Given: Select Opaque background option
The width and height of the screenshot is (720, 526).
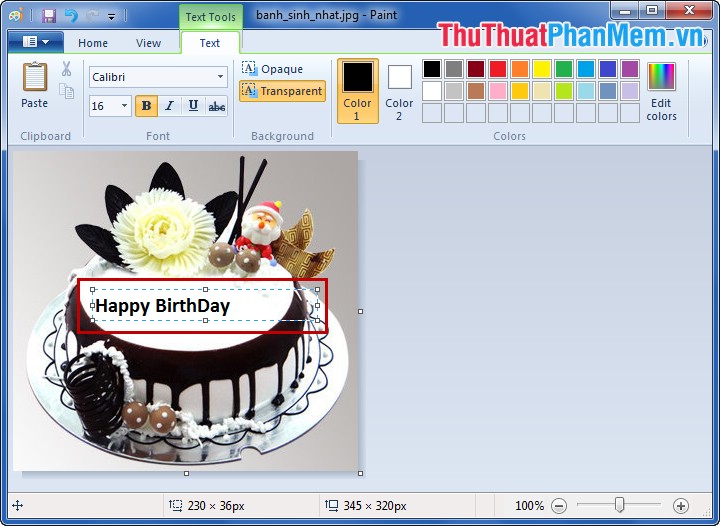Looking at the screenshot, I should tap(272, 69).
